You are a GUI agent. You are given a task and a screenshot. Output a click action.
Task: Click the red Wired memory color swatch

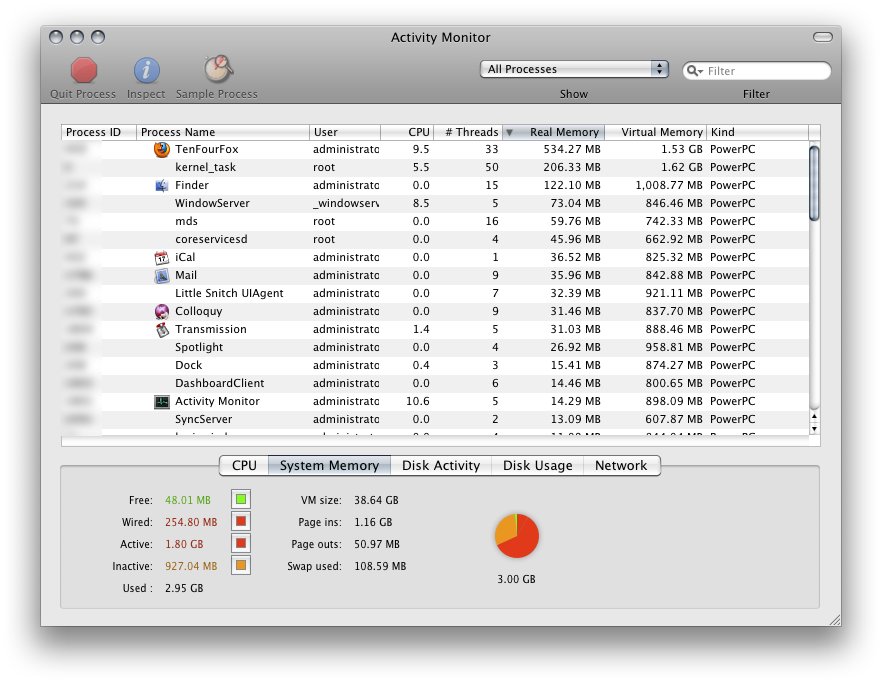pos(241,521)
